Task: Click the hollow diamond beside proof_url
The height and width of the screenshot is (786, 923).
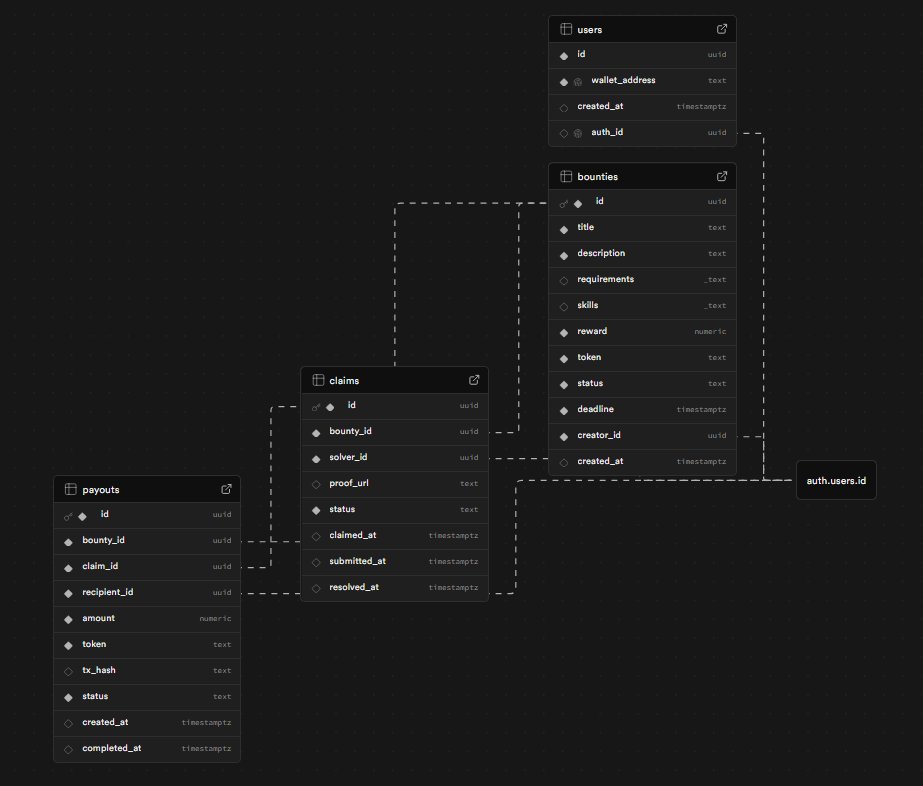Action: coord(316,484)
